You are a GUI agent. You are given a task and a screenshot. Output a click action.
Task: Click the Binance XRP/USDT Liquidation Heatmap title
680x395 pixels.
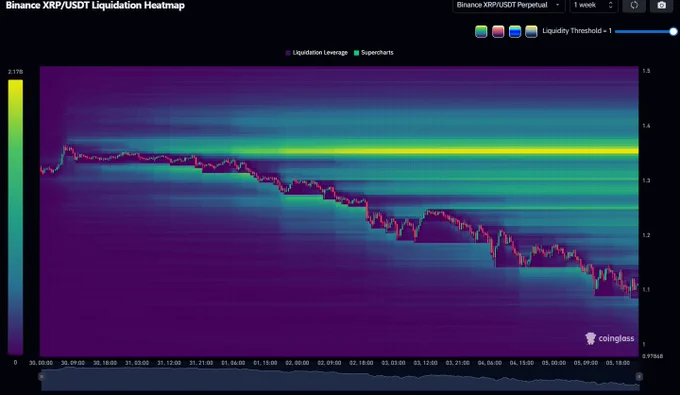point(95,5)
